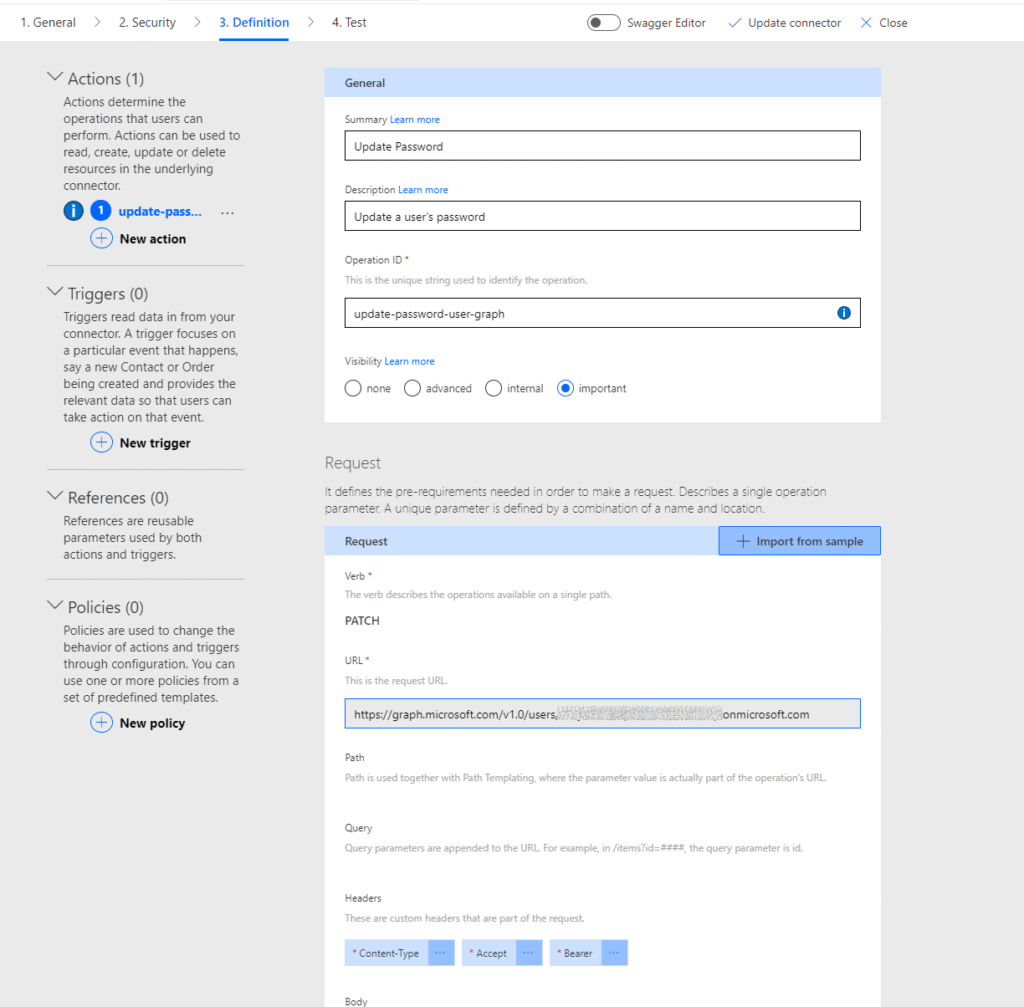Image resolution: width=1024 pixels, height=1007 pixels.
Task: Open the Content-Type header options menu
Action: point(441,953)
